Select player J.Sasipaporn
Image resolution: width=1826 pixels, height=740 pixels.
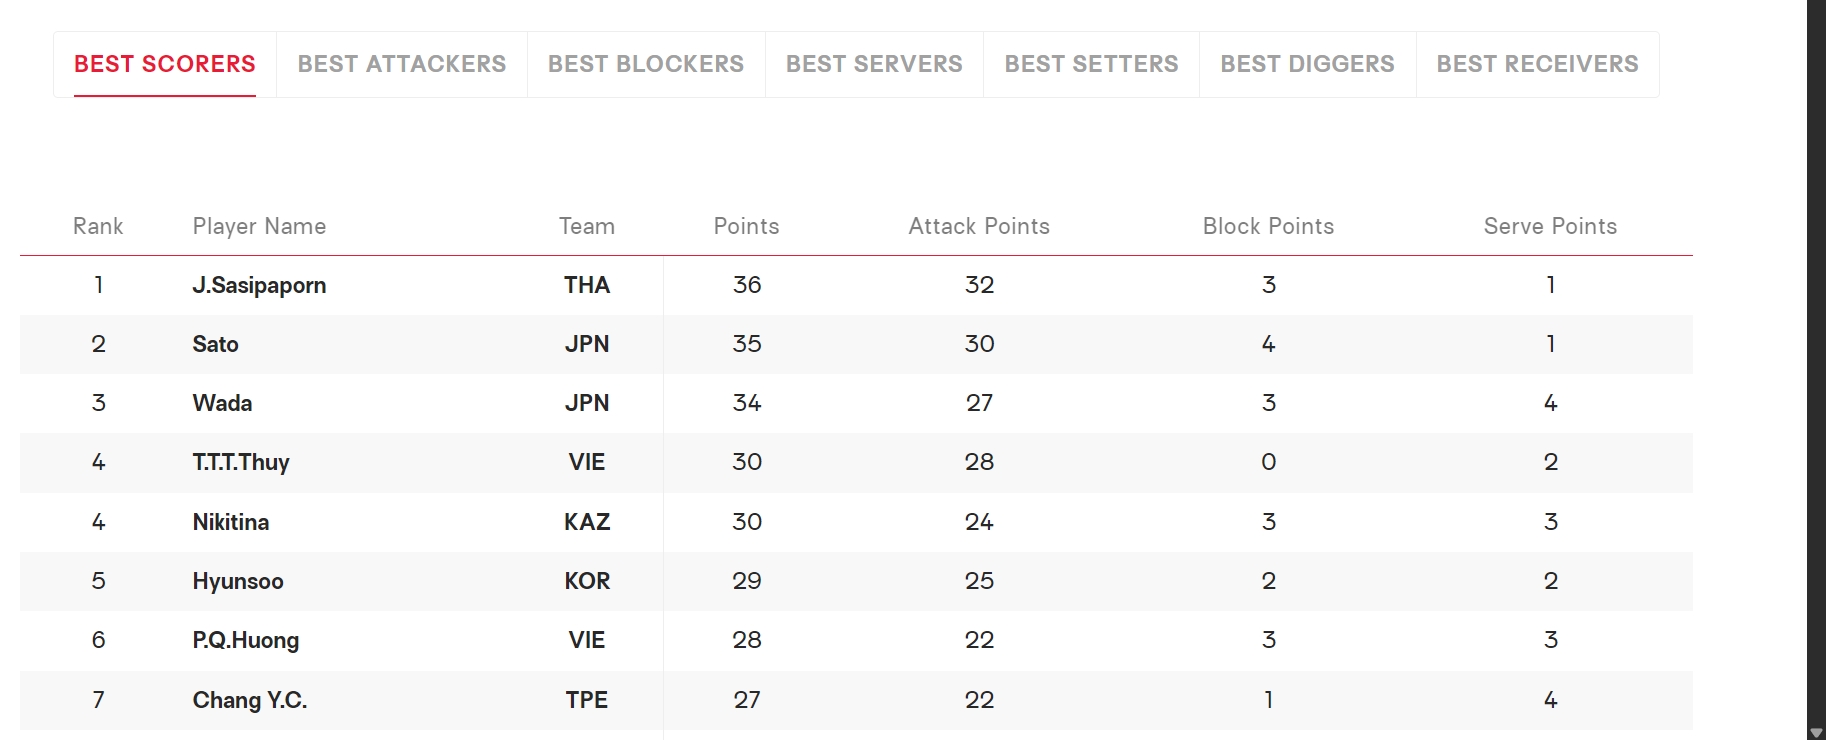tap(259, 285)
